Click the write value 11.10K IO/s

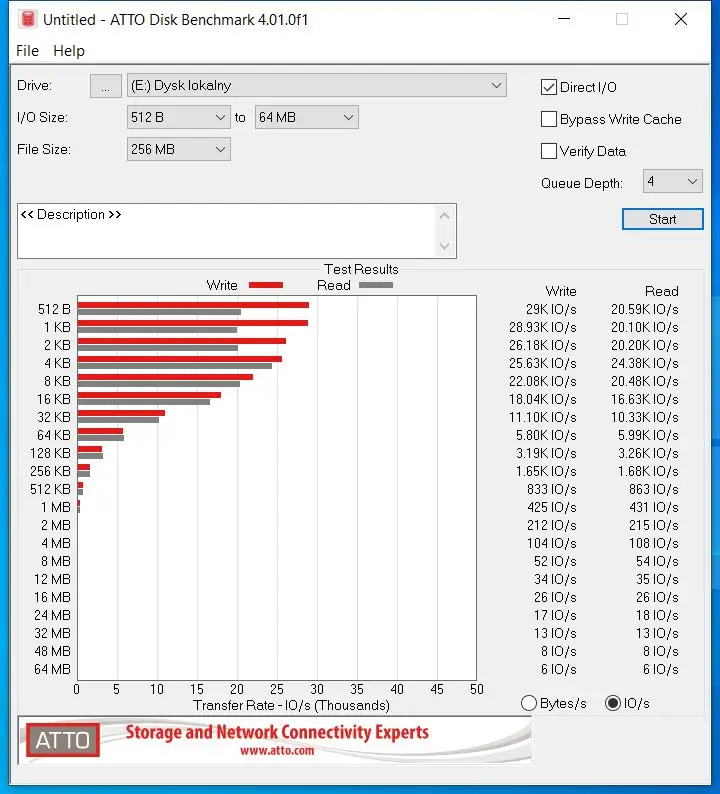[x=542, y=417]
